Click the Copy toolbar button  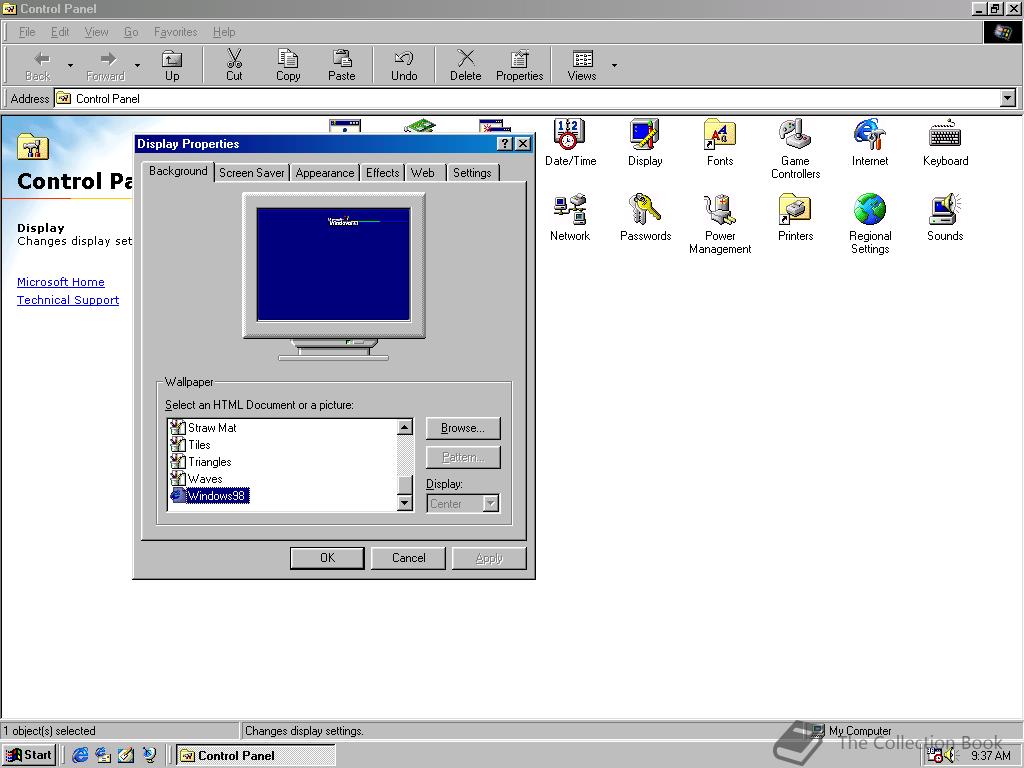pos(288,65)
